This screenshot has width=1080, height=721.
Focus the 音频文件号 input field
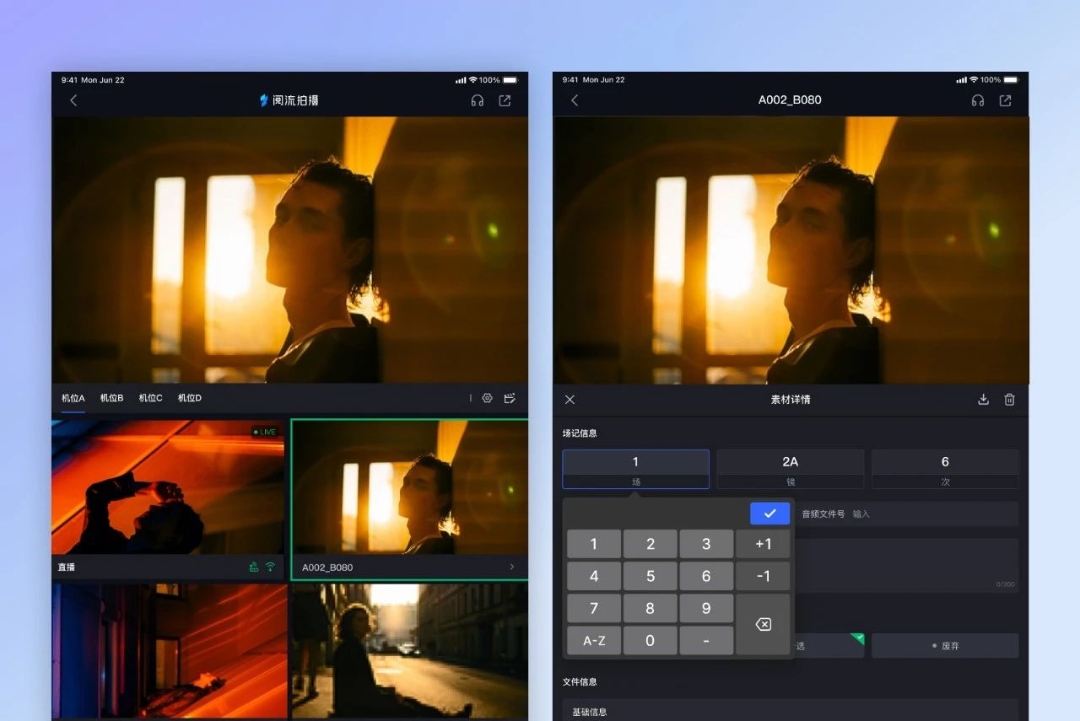(x=907, y=514)
